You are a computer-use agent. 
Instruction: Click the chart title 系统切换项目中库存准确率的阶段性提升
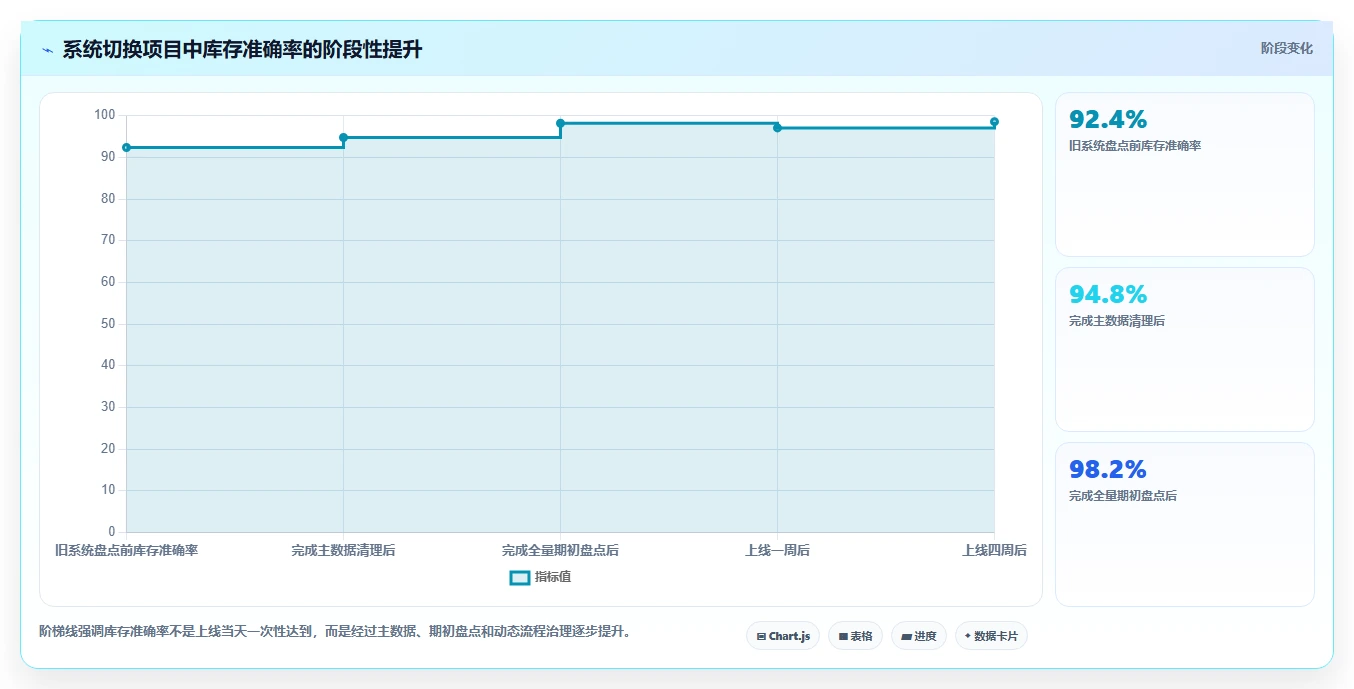click(x=242, y=50)
